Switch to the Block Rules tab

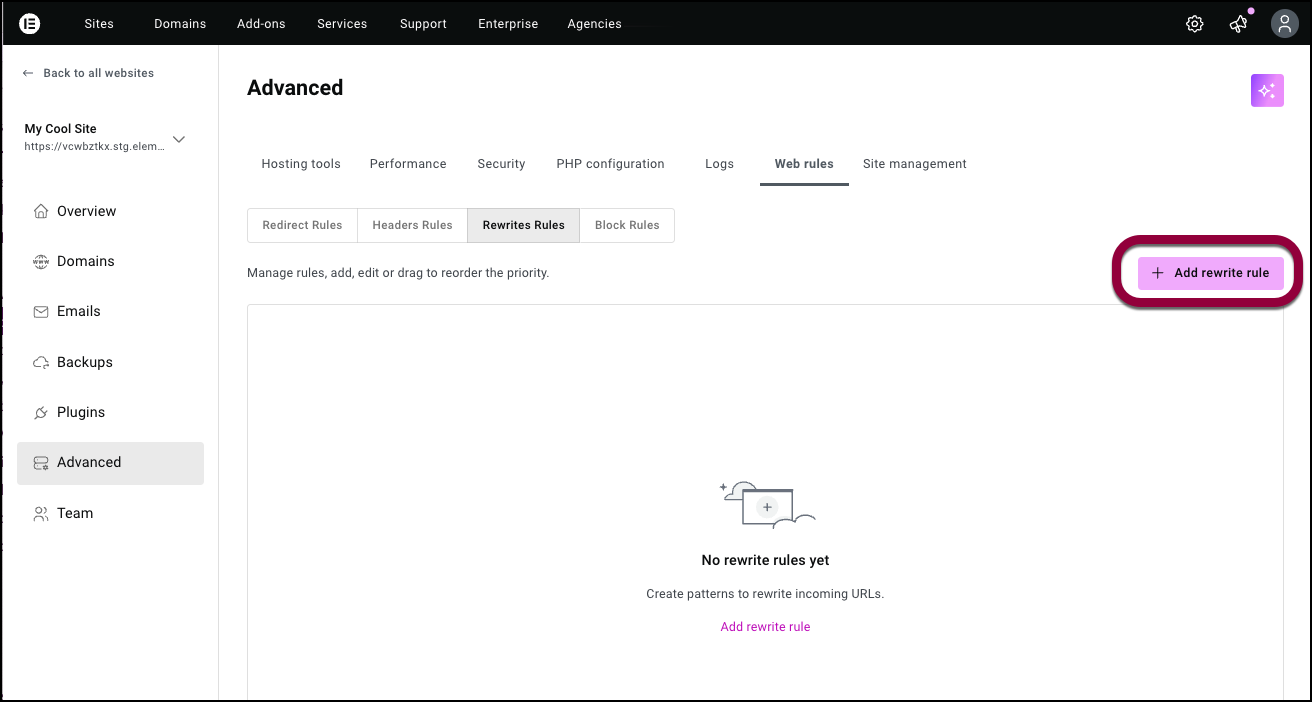(x=627, y=225)
